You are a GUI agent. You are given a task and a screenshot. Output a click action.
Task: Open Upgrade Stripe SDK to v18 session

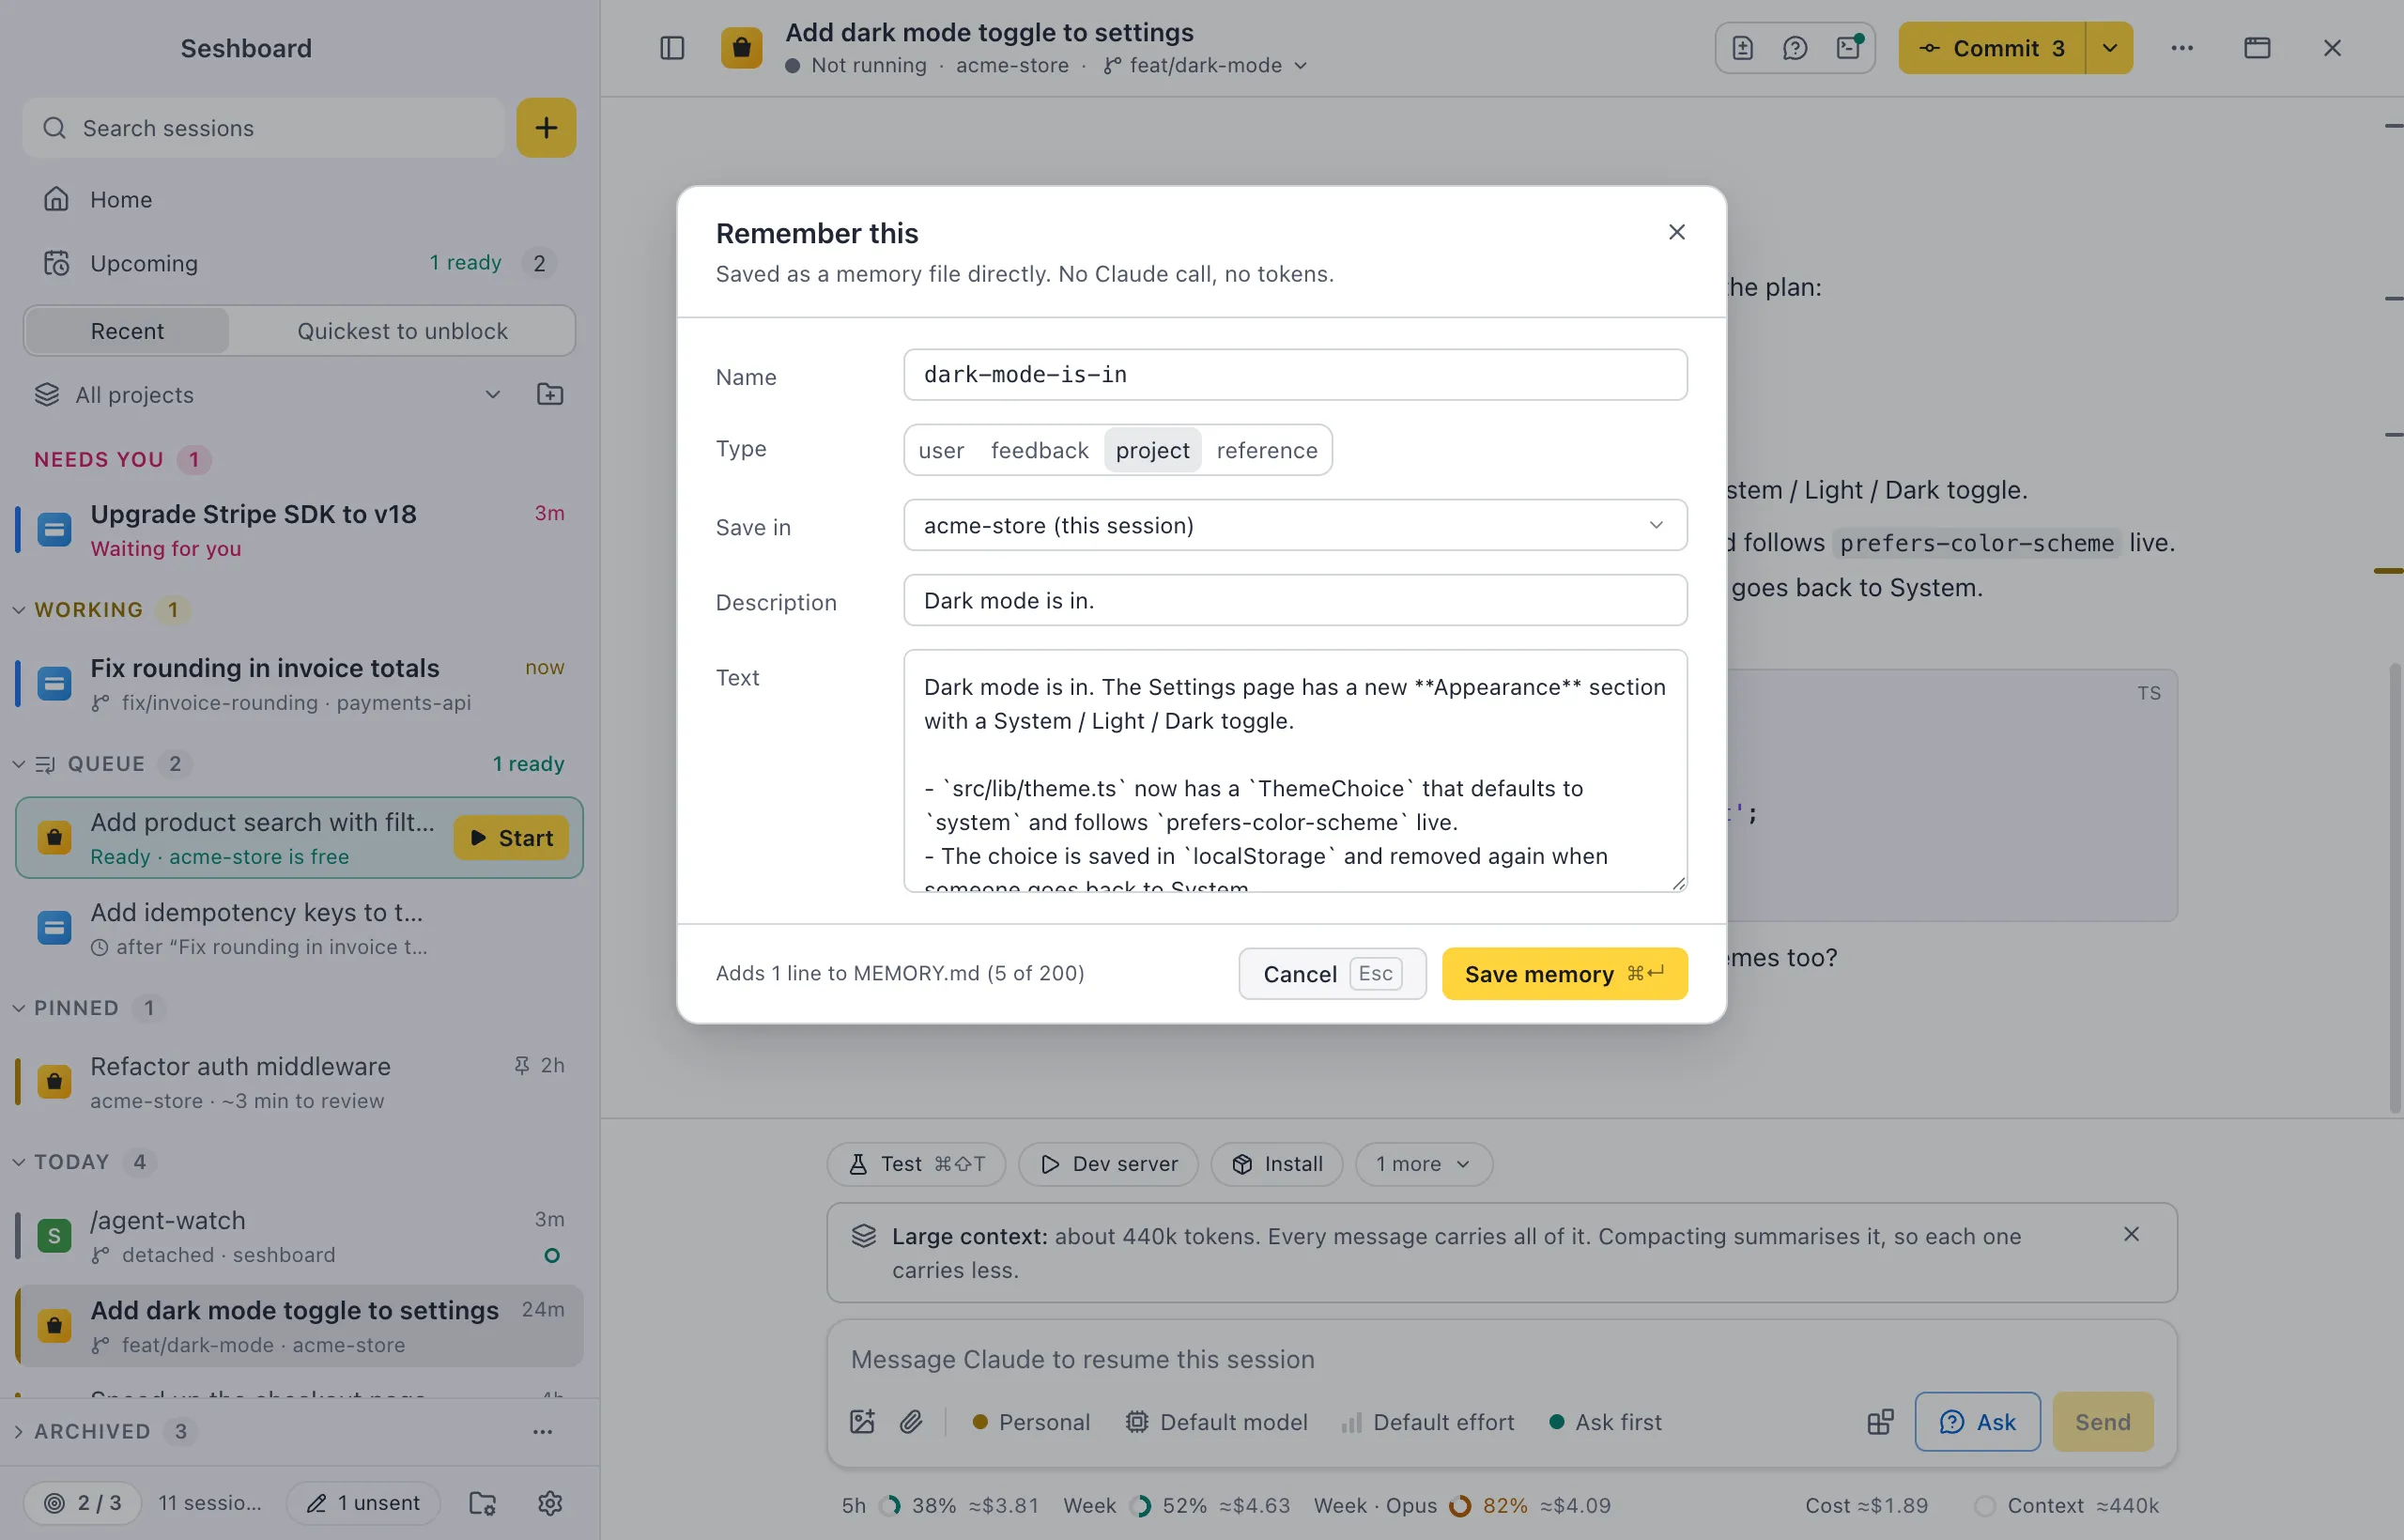298,529
